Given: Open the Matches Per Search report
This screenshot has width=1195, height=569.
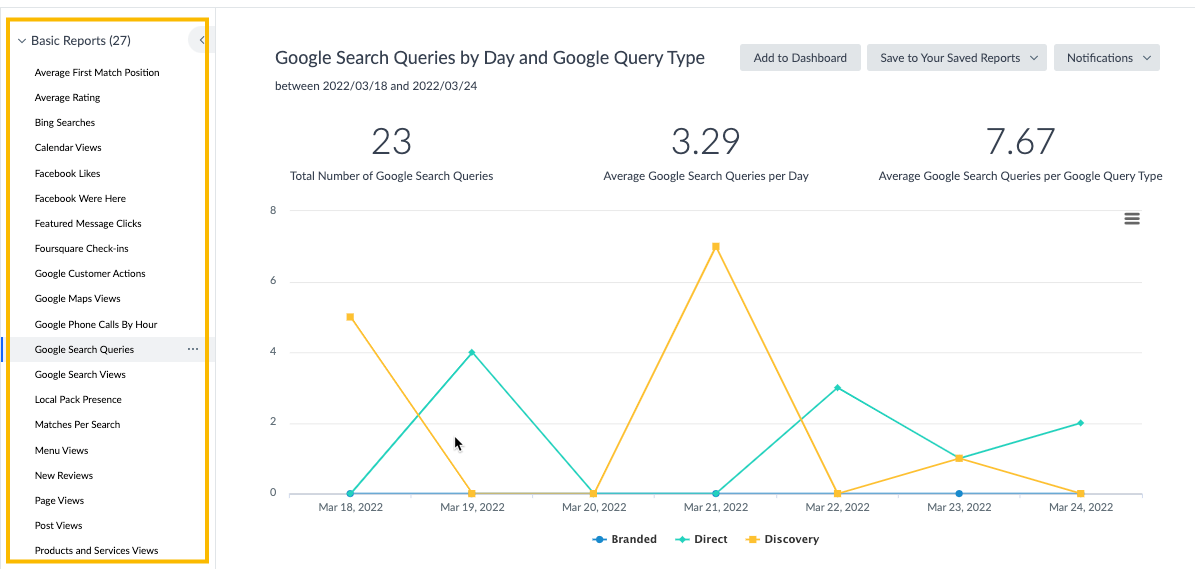Looking at the screenshot, I should (77, 424).
